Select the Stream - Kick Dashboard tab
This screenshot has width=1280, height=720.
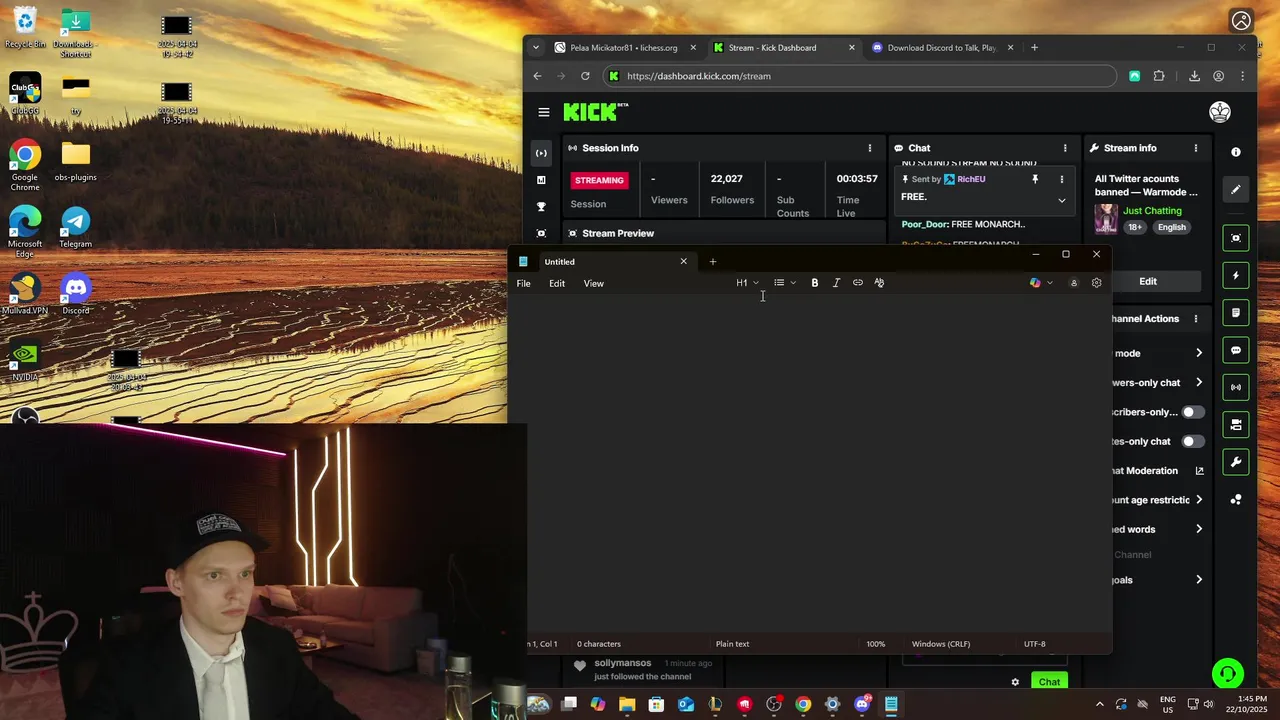[x=772, y=48]
